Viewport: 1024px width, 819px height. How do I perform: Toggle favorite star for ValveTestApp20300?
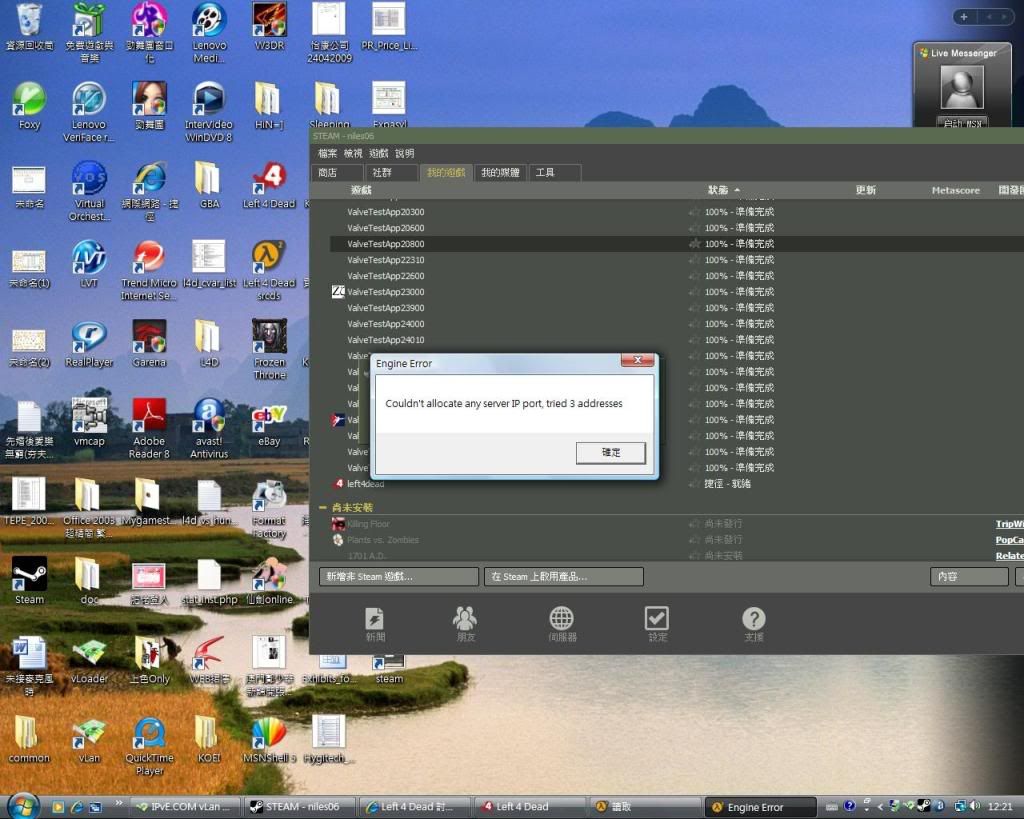(695, 212)
